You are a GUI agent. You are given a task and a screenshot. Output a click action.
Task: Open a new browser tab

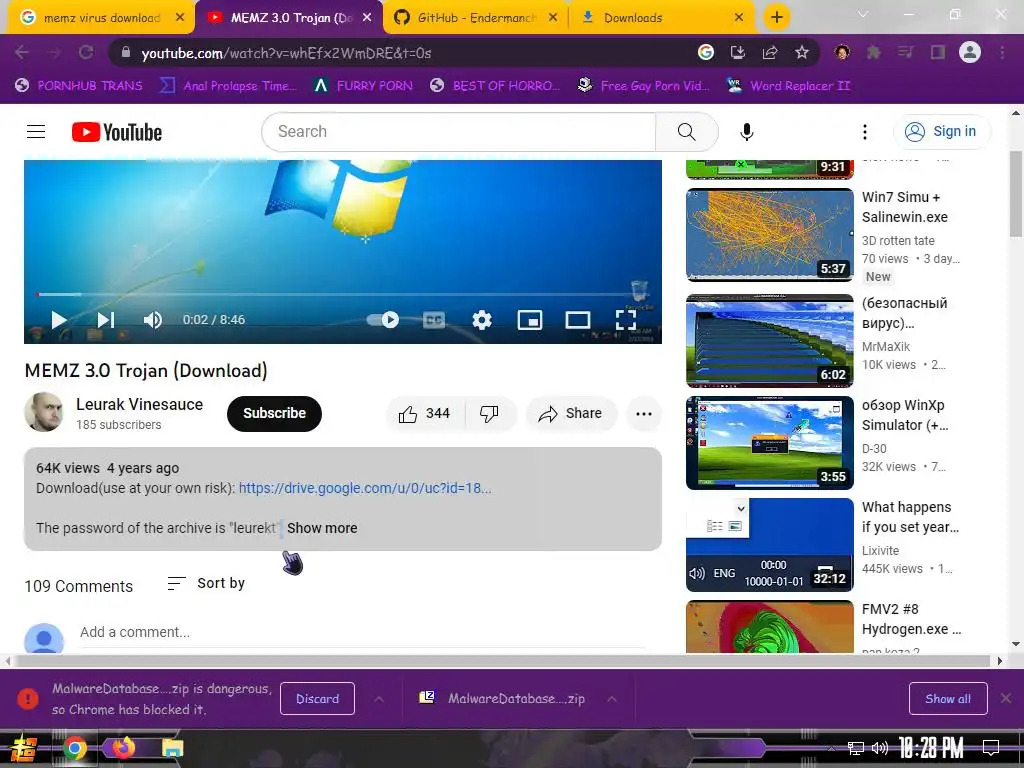[x=776, y=18]
